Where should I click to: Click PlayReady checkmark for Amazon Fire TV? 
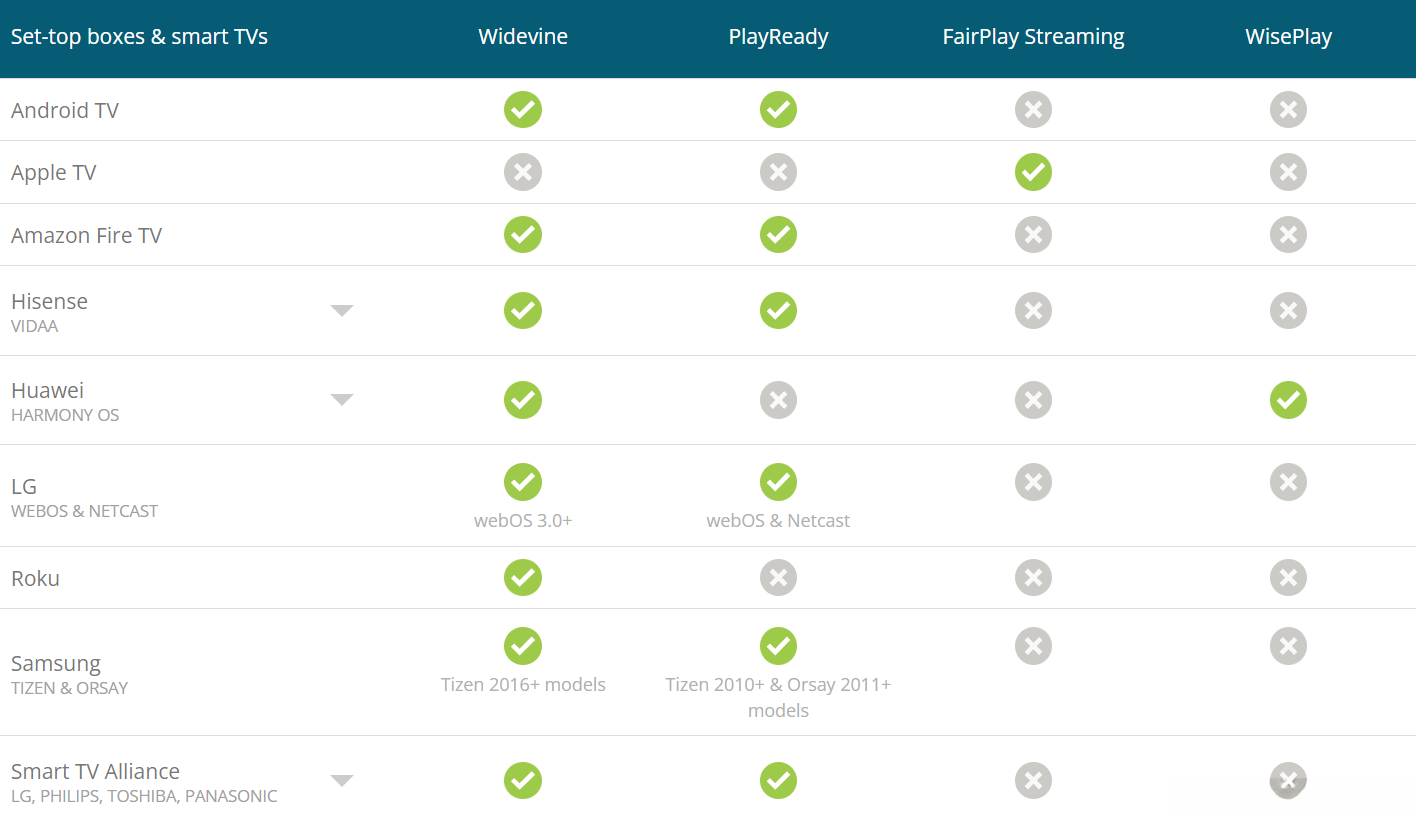pyautogui.click(x=778, y=235)
